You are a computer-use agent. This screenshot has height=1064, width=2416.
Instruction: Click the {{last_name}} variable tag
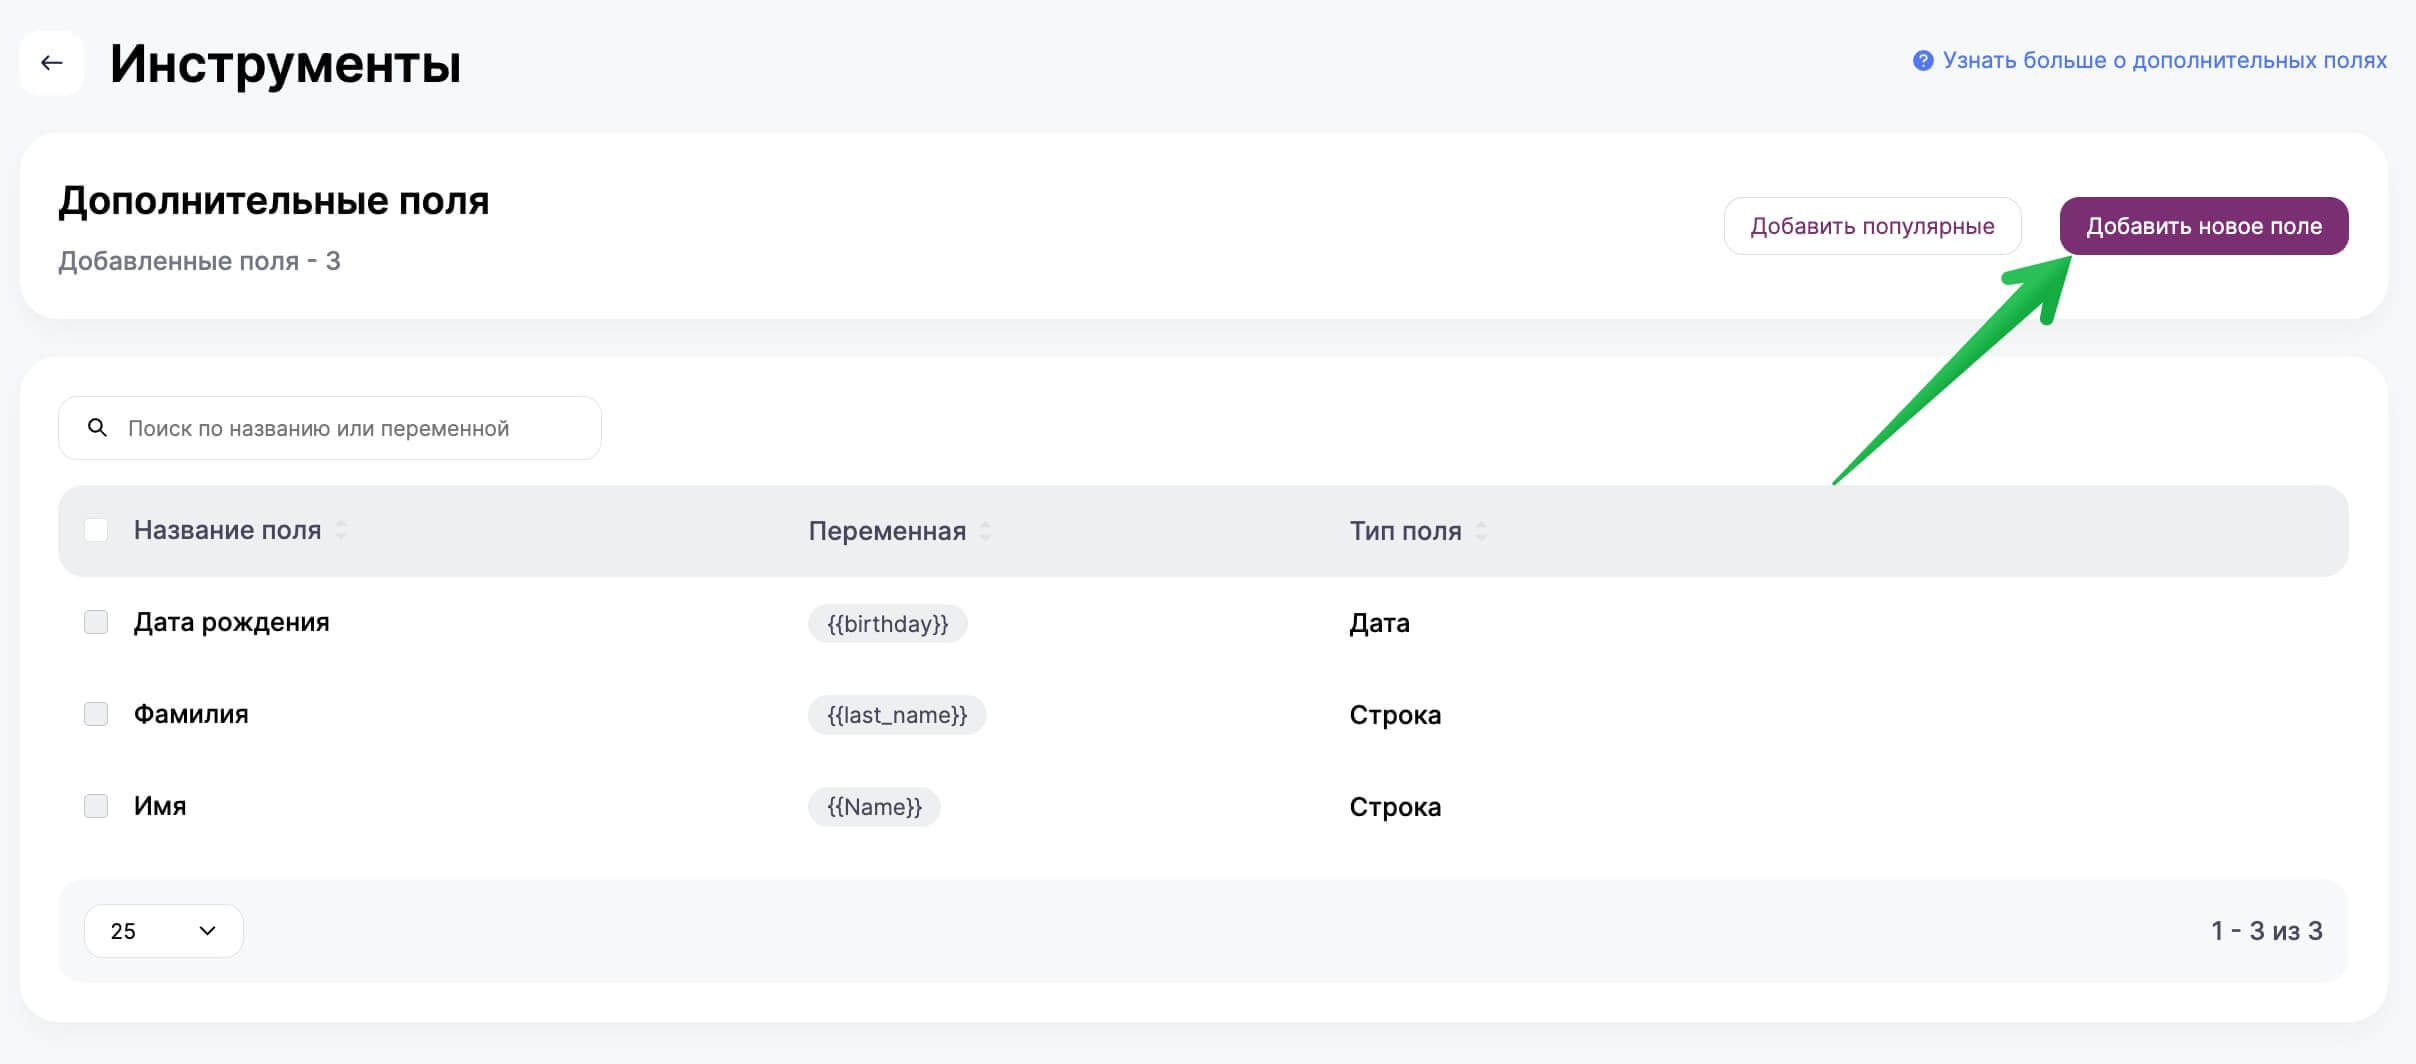pos(896,715)
